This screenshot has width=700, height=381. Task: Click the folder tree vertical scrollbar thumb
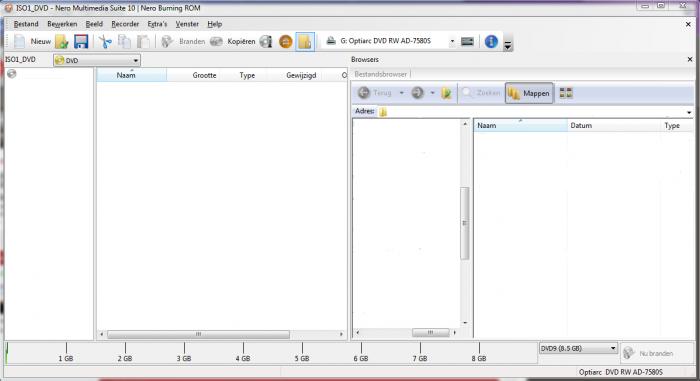click(x=465, y=223)
